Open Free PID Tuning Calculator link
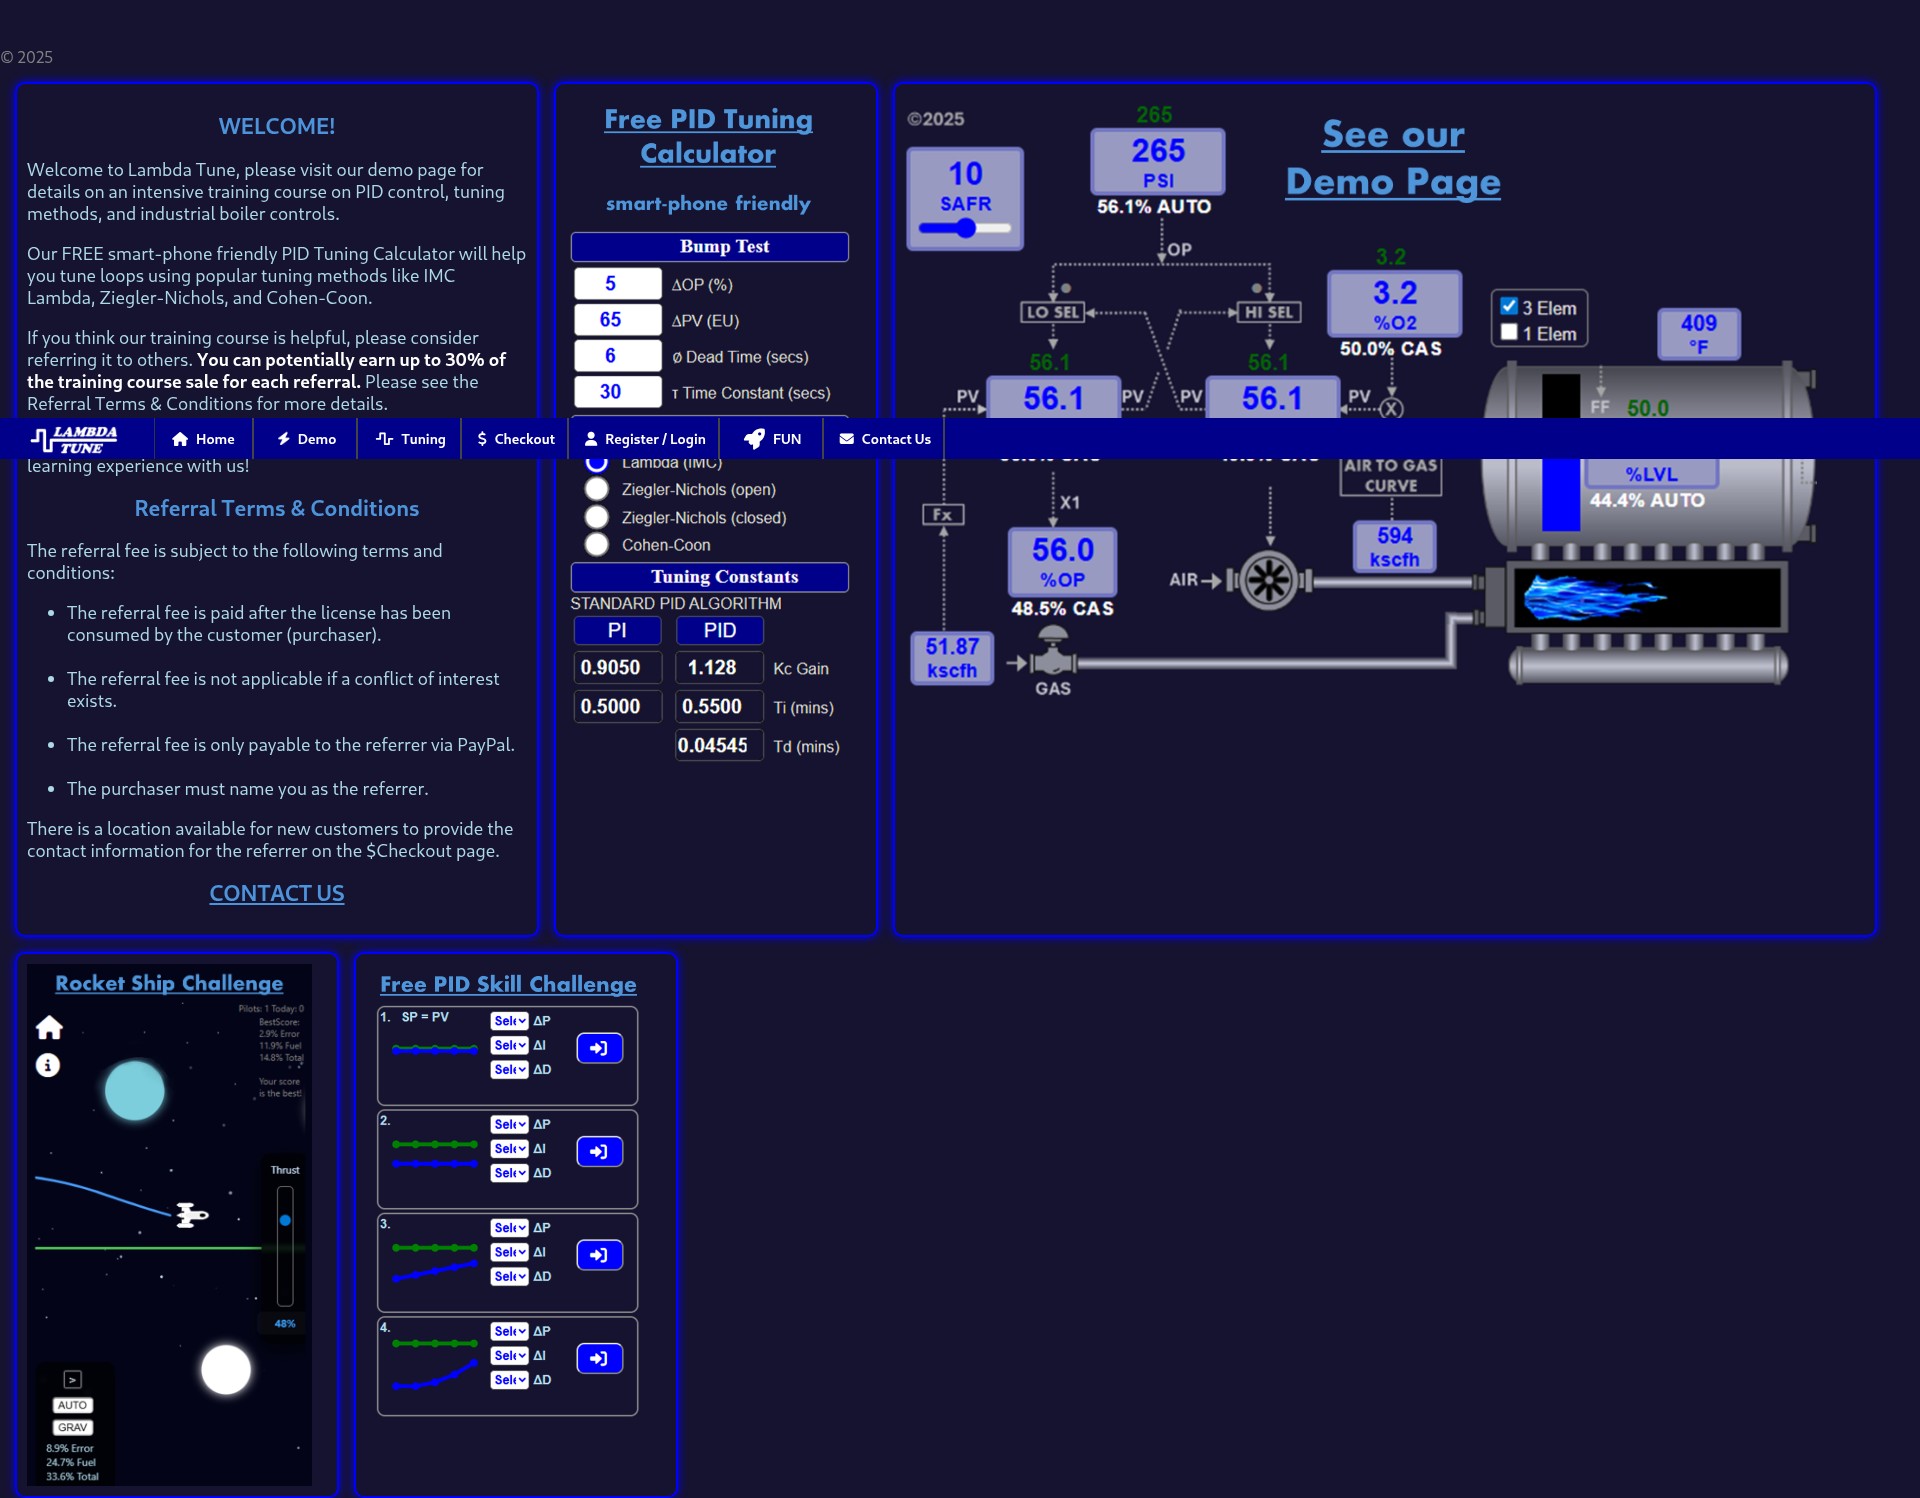Image resolution: width=1920 pixels, height=1498 pixels. (708, 136)
